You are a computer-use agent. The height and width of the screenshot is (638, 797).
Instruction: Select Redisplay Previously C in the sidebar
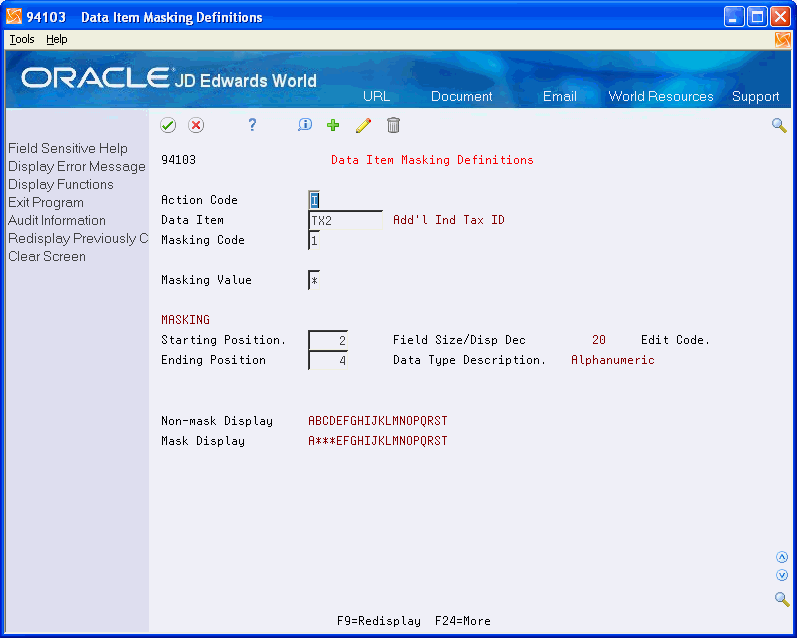coord(78,238)
